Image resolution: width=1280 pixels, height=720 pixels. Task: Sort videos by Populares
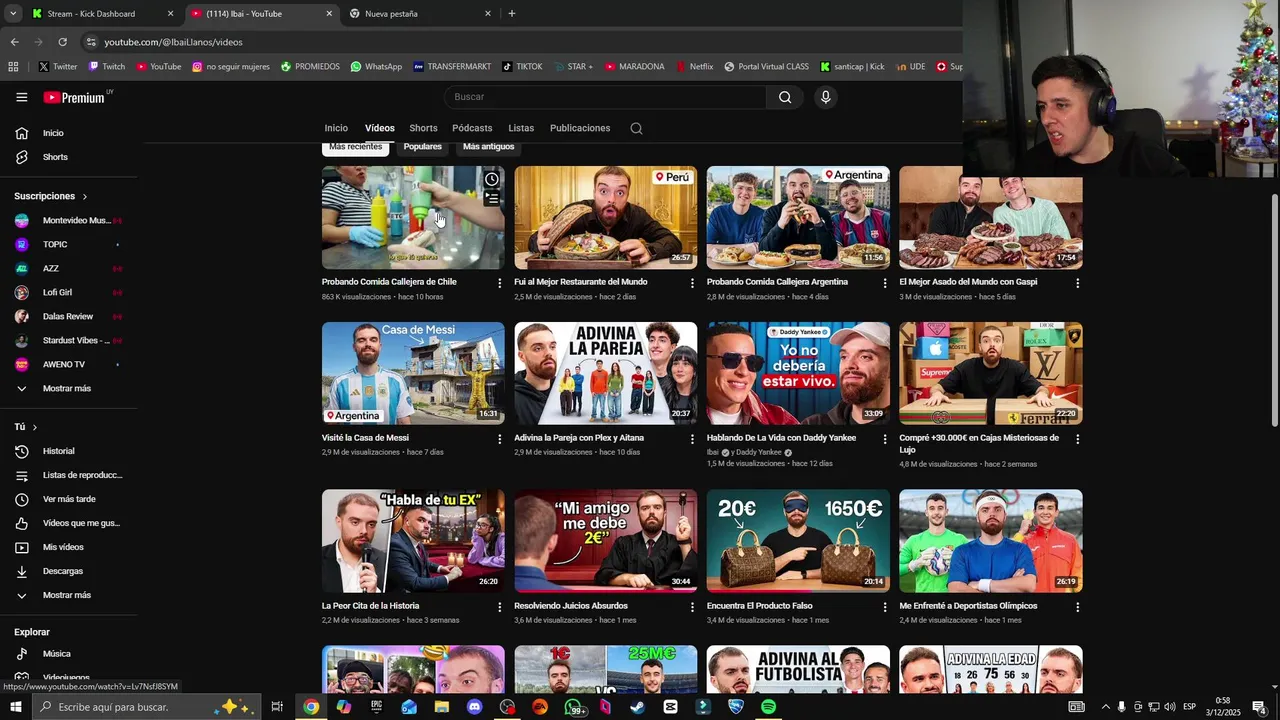coord(423,147)
